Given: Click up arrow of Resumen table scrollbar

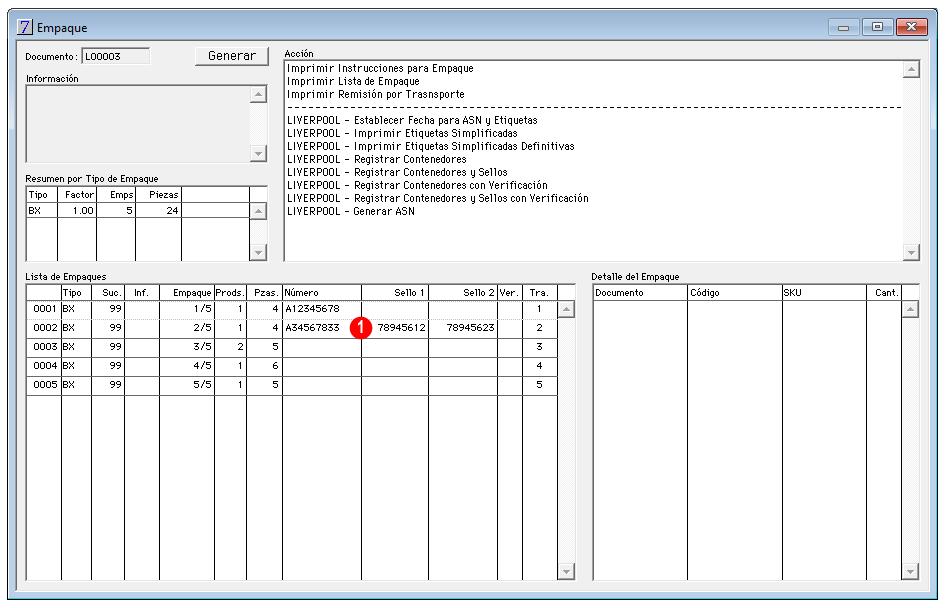Looking at the screenshot, I should pyautogui.click(x=258, y=211).
